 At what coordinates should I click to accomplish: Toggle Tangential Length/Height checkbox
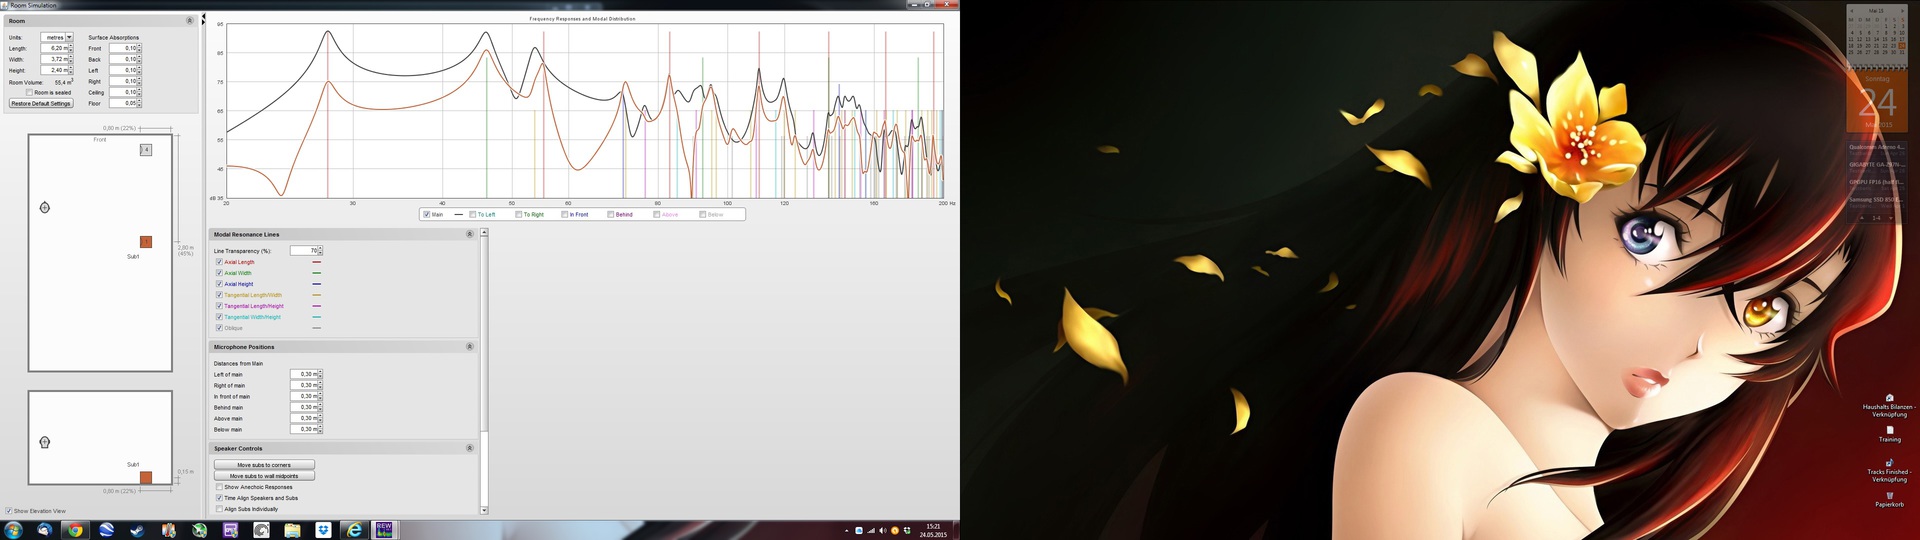coord(219,306)
